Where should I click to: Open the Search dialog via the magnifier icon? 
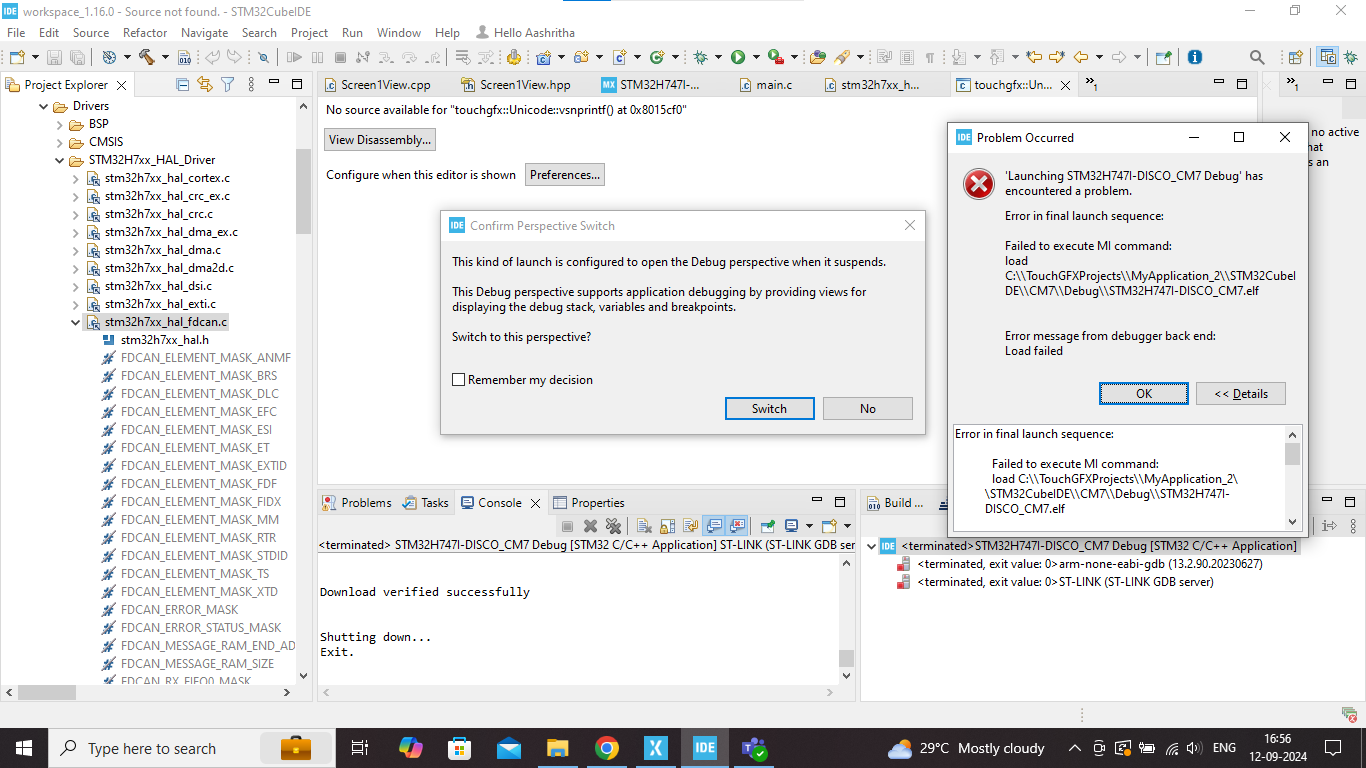pyautogui.click(x=1257, y=57)
